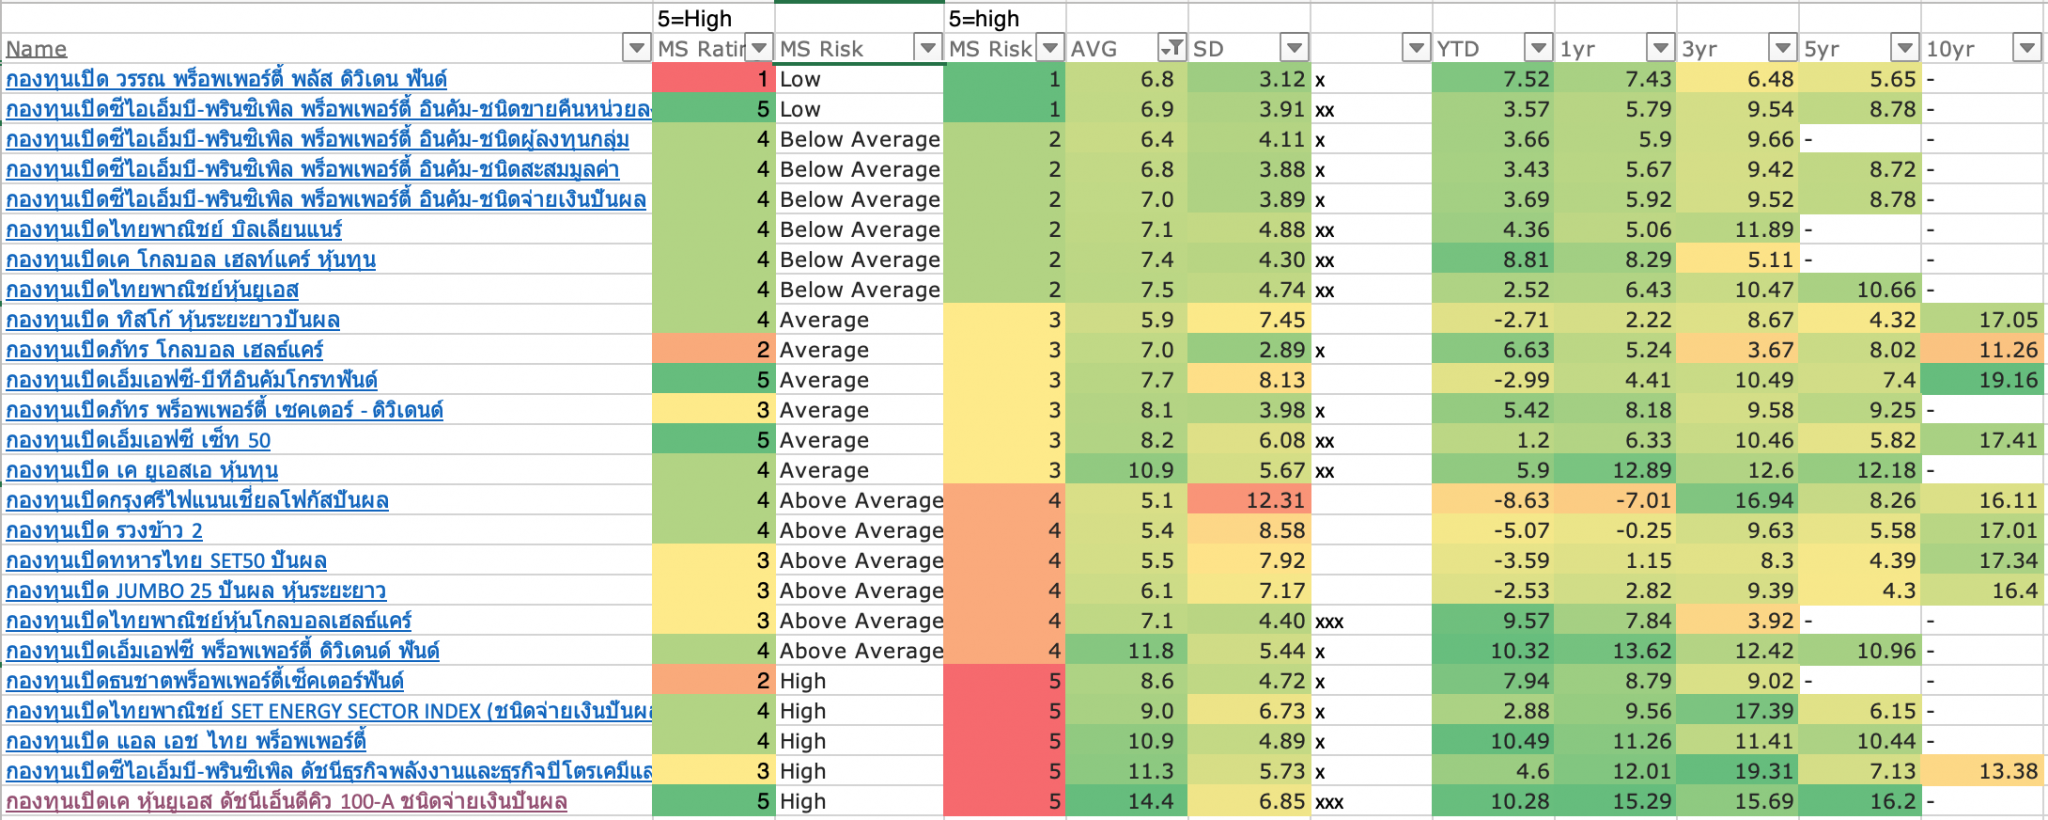Select the 10yr cell "19.16"
2048x820 pixels.
(1982, 379)
